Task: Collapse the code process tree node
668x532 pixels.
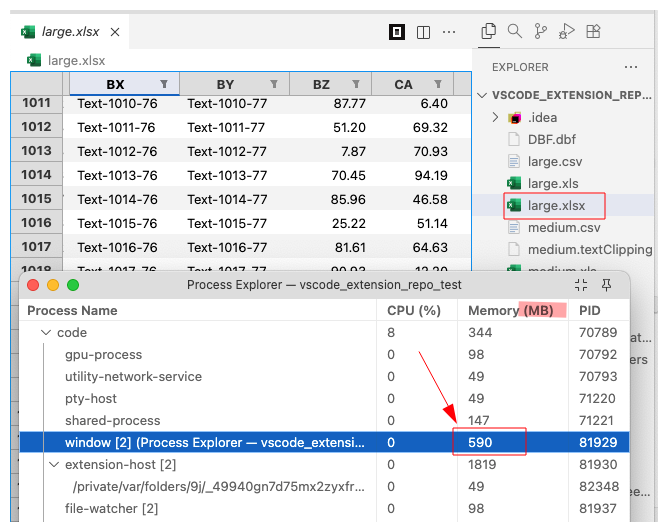Action: (x=46, y=333)
